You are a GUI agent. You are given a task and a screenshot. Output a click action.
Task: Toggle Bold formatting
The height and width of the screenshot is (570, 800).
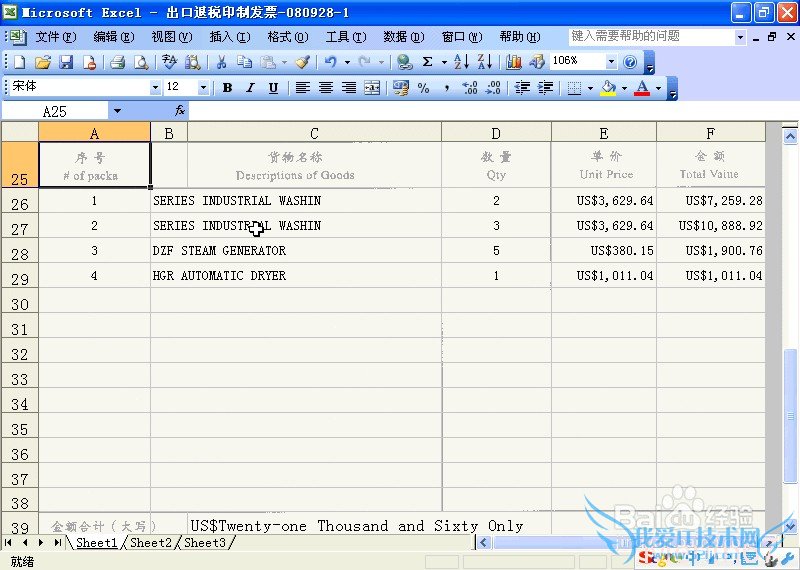point(227,88)
